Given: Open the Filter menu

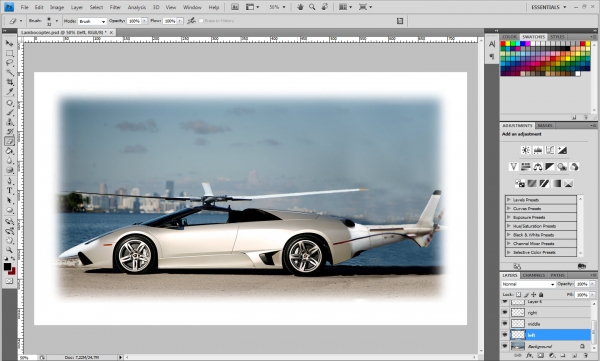Looking at the screenshot, I should [x=115, y=7].
